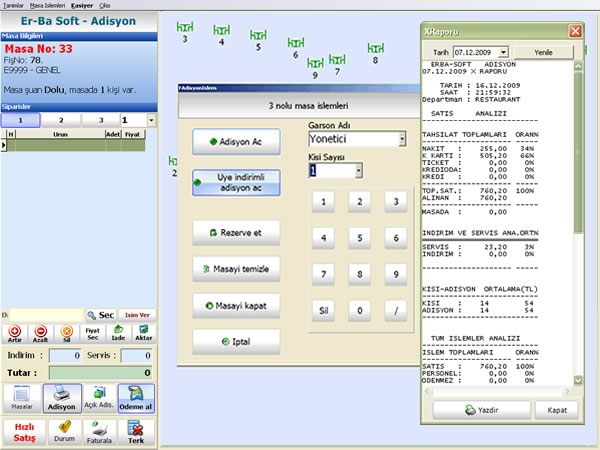
Task: Select table 8 icon on floor plan
Action: click(375, 49)
